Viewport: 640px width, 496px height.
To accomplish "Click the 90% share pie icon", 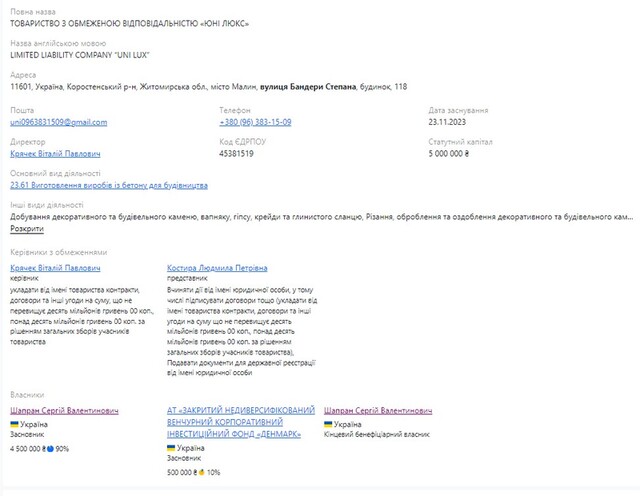I will tap(50, 448).
